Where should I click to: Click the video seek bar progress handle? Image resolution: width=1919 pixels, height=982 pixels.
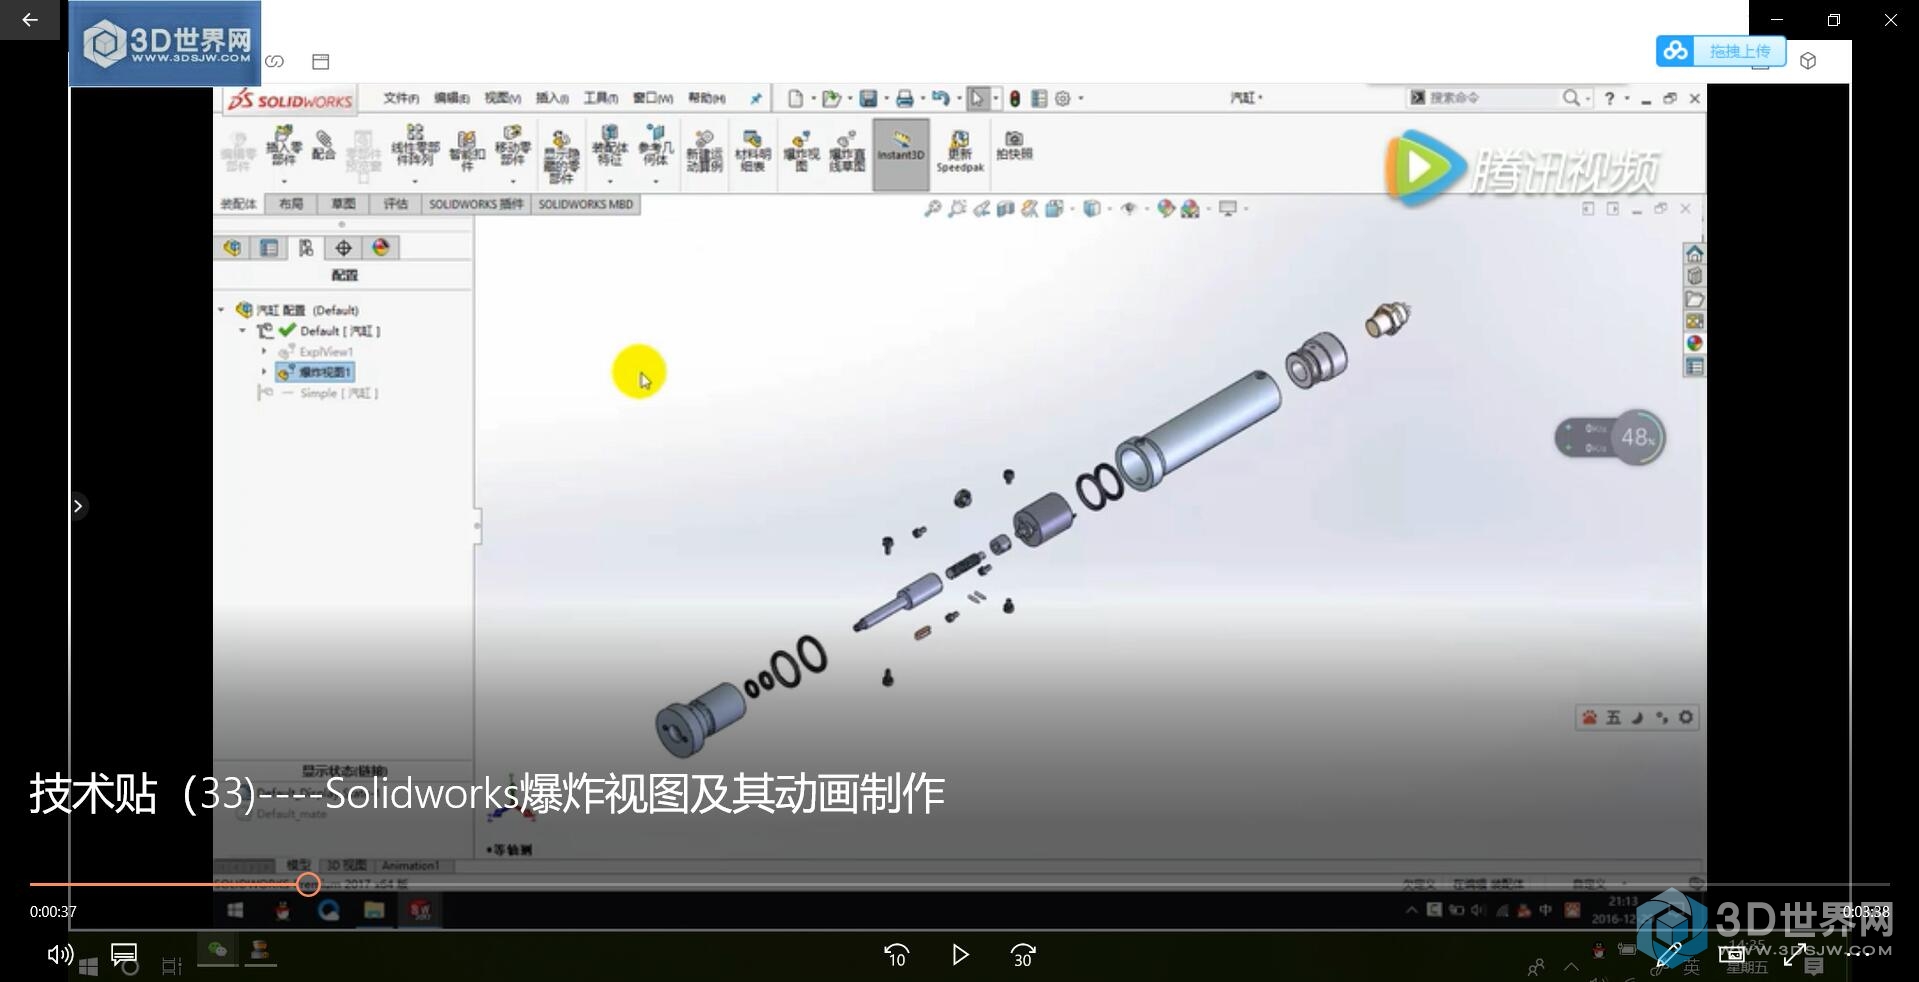coord(308,884)
